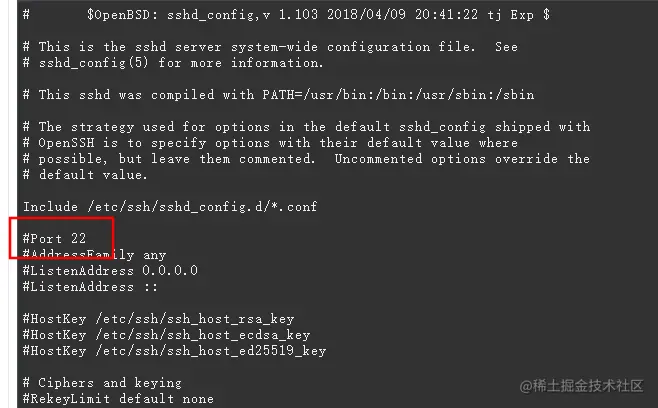This screenshot has width=658, height=408.
Task: Click the watermark '@稀土掘金技术社区'
Action: 581,386
